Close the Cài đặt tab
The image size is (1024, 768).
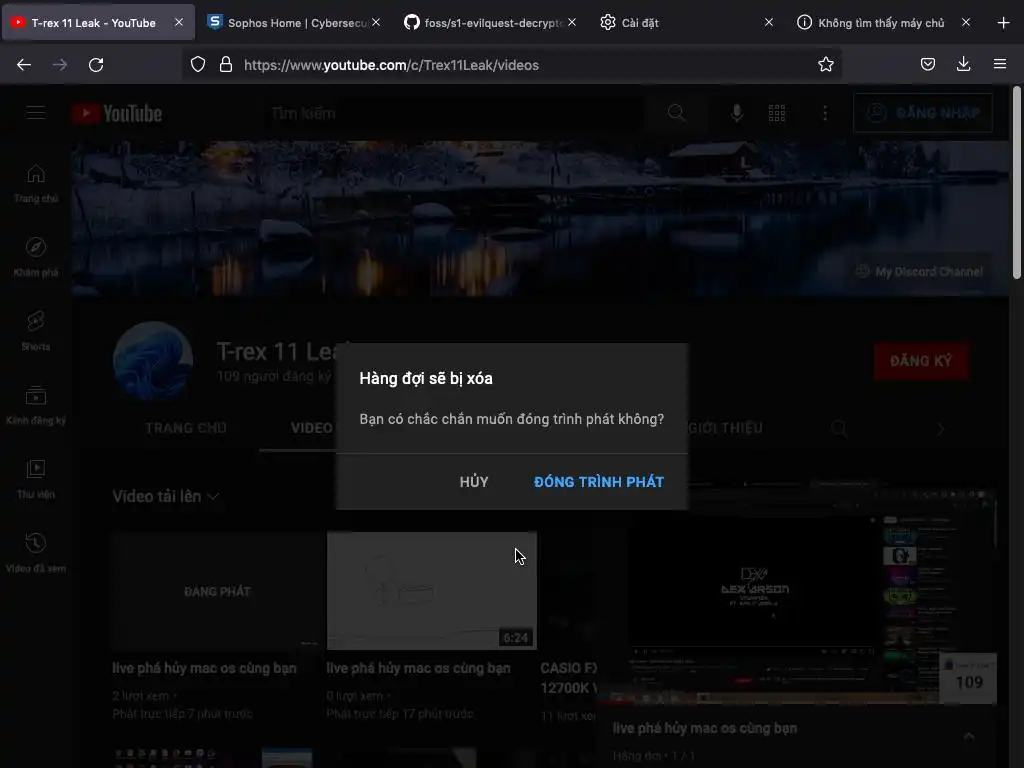[769, 22]
